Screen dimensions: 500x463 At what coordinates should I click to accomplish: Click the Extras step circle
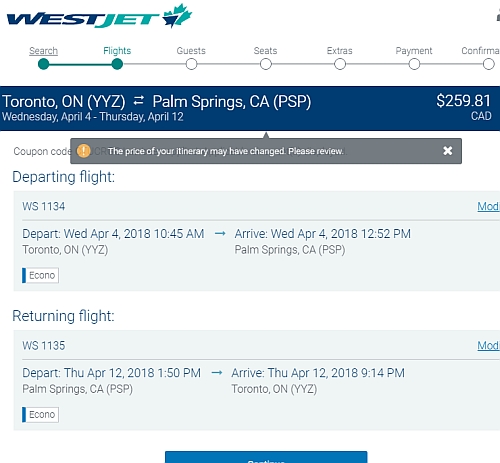[340, 64]
